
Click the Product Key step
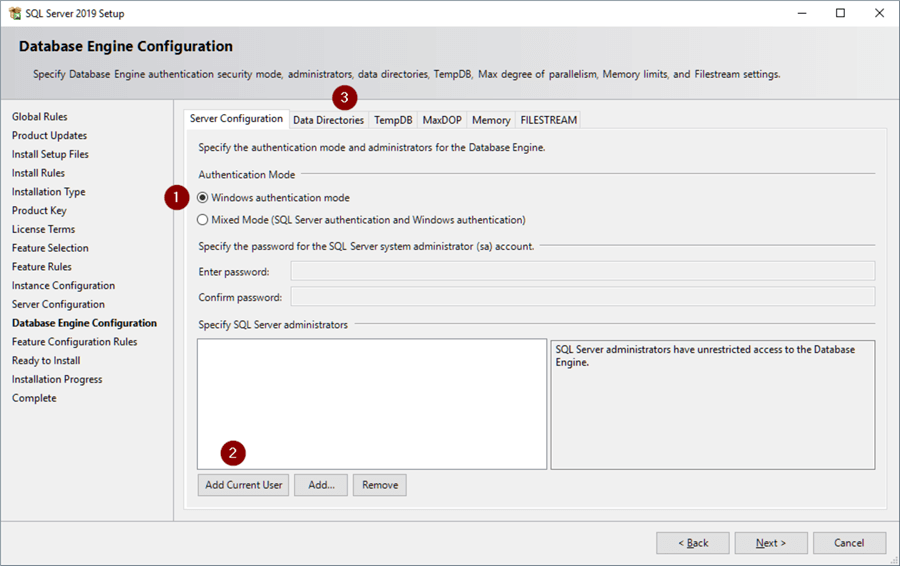click(39, 211)
